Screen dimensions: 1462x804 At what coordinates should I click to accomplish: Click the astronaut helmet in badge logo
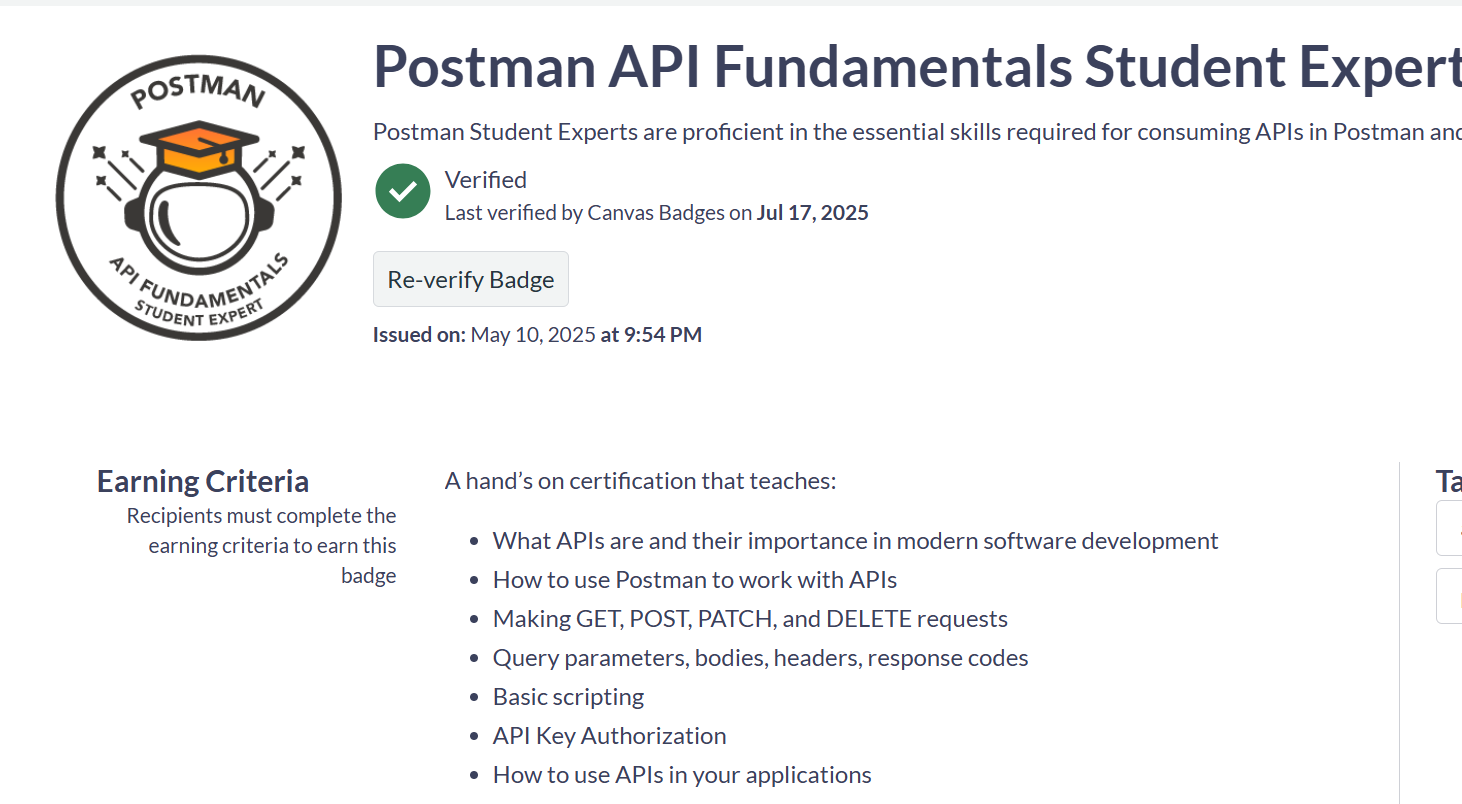pyautogui.click(x=197, y=212)
